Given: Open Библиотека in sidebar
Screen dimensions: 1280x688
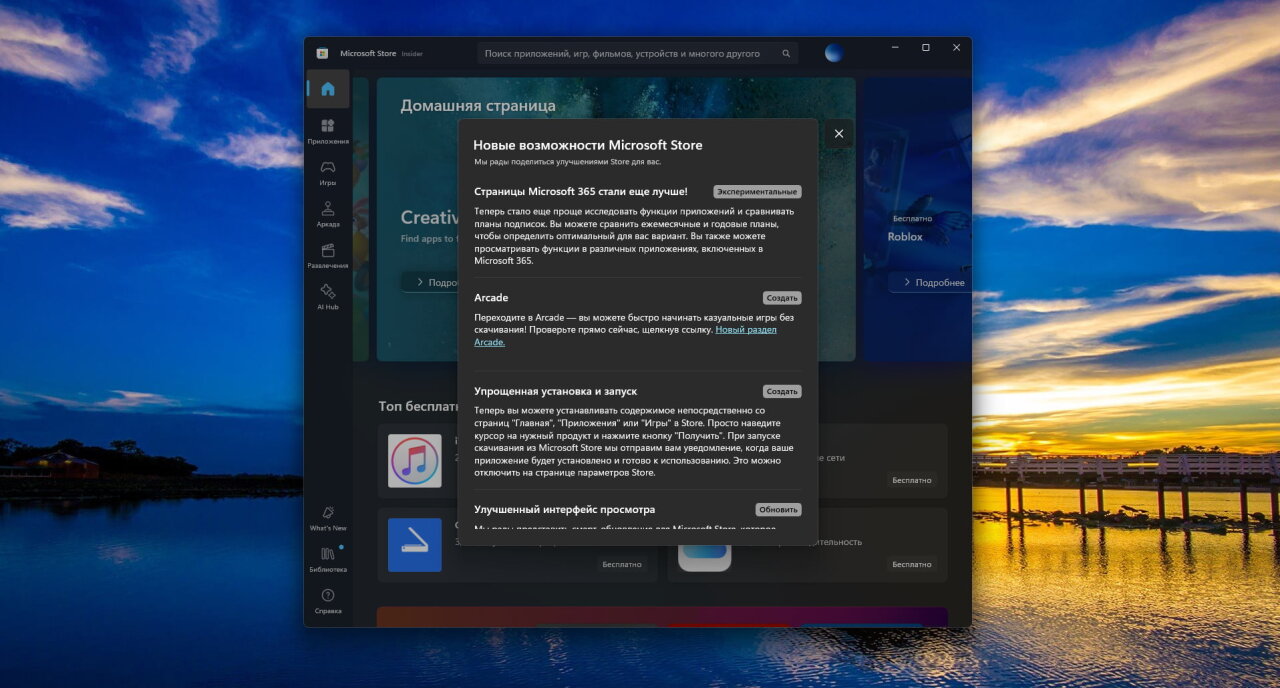Looking at the screenshot, I should click(x=328, y=559).
